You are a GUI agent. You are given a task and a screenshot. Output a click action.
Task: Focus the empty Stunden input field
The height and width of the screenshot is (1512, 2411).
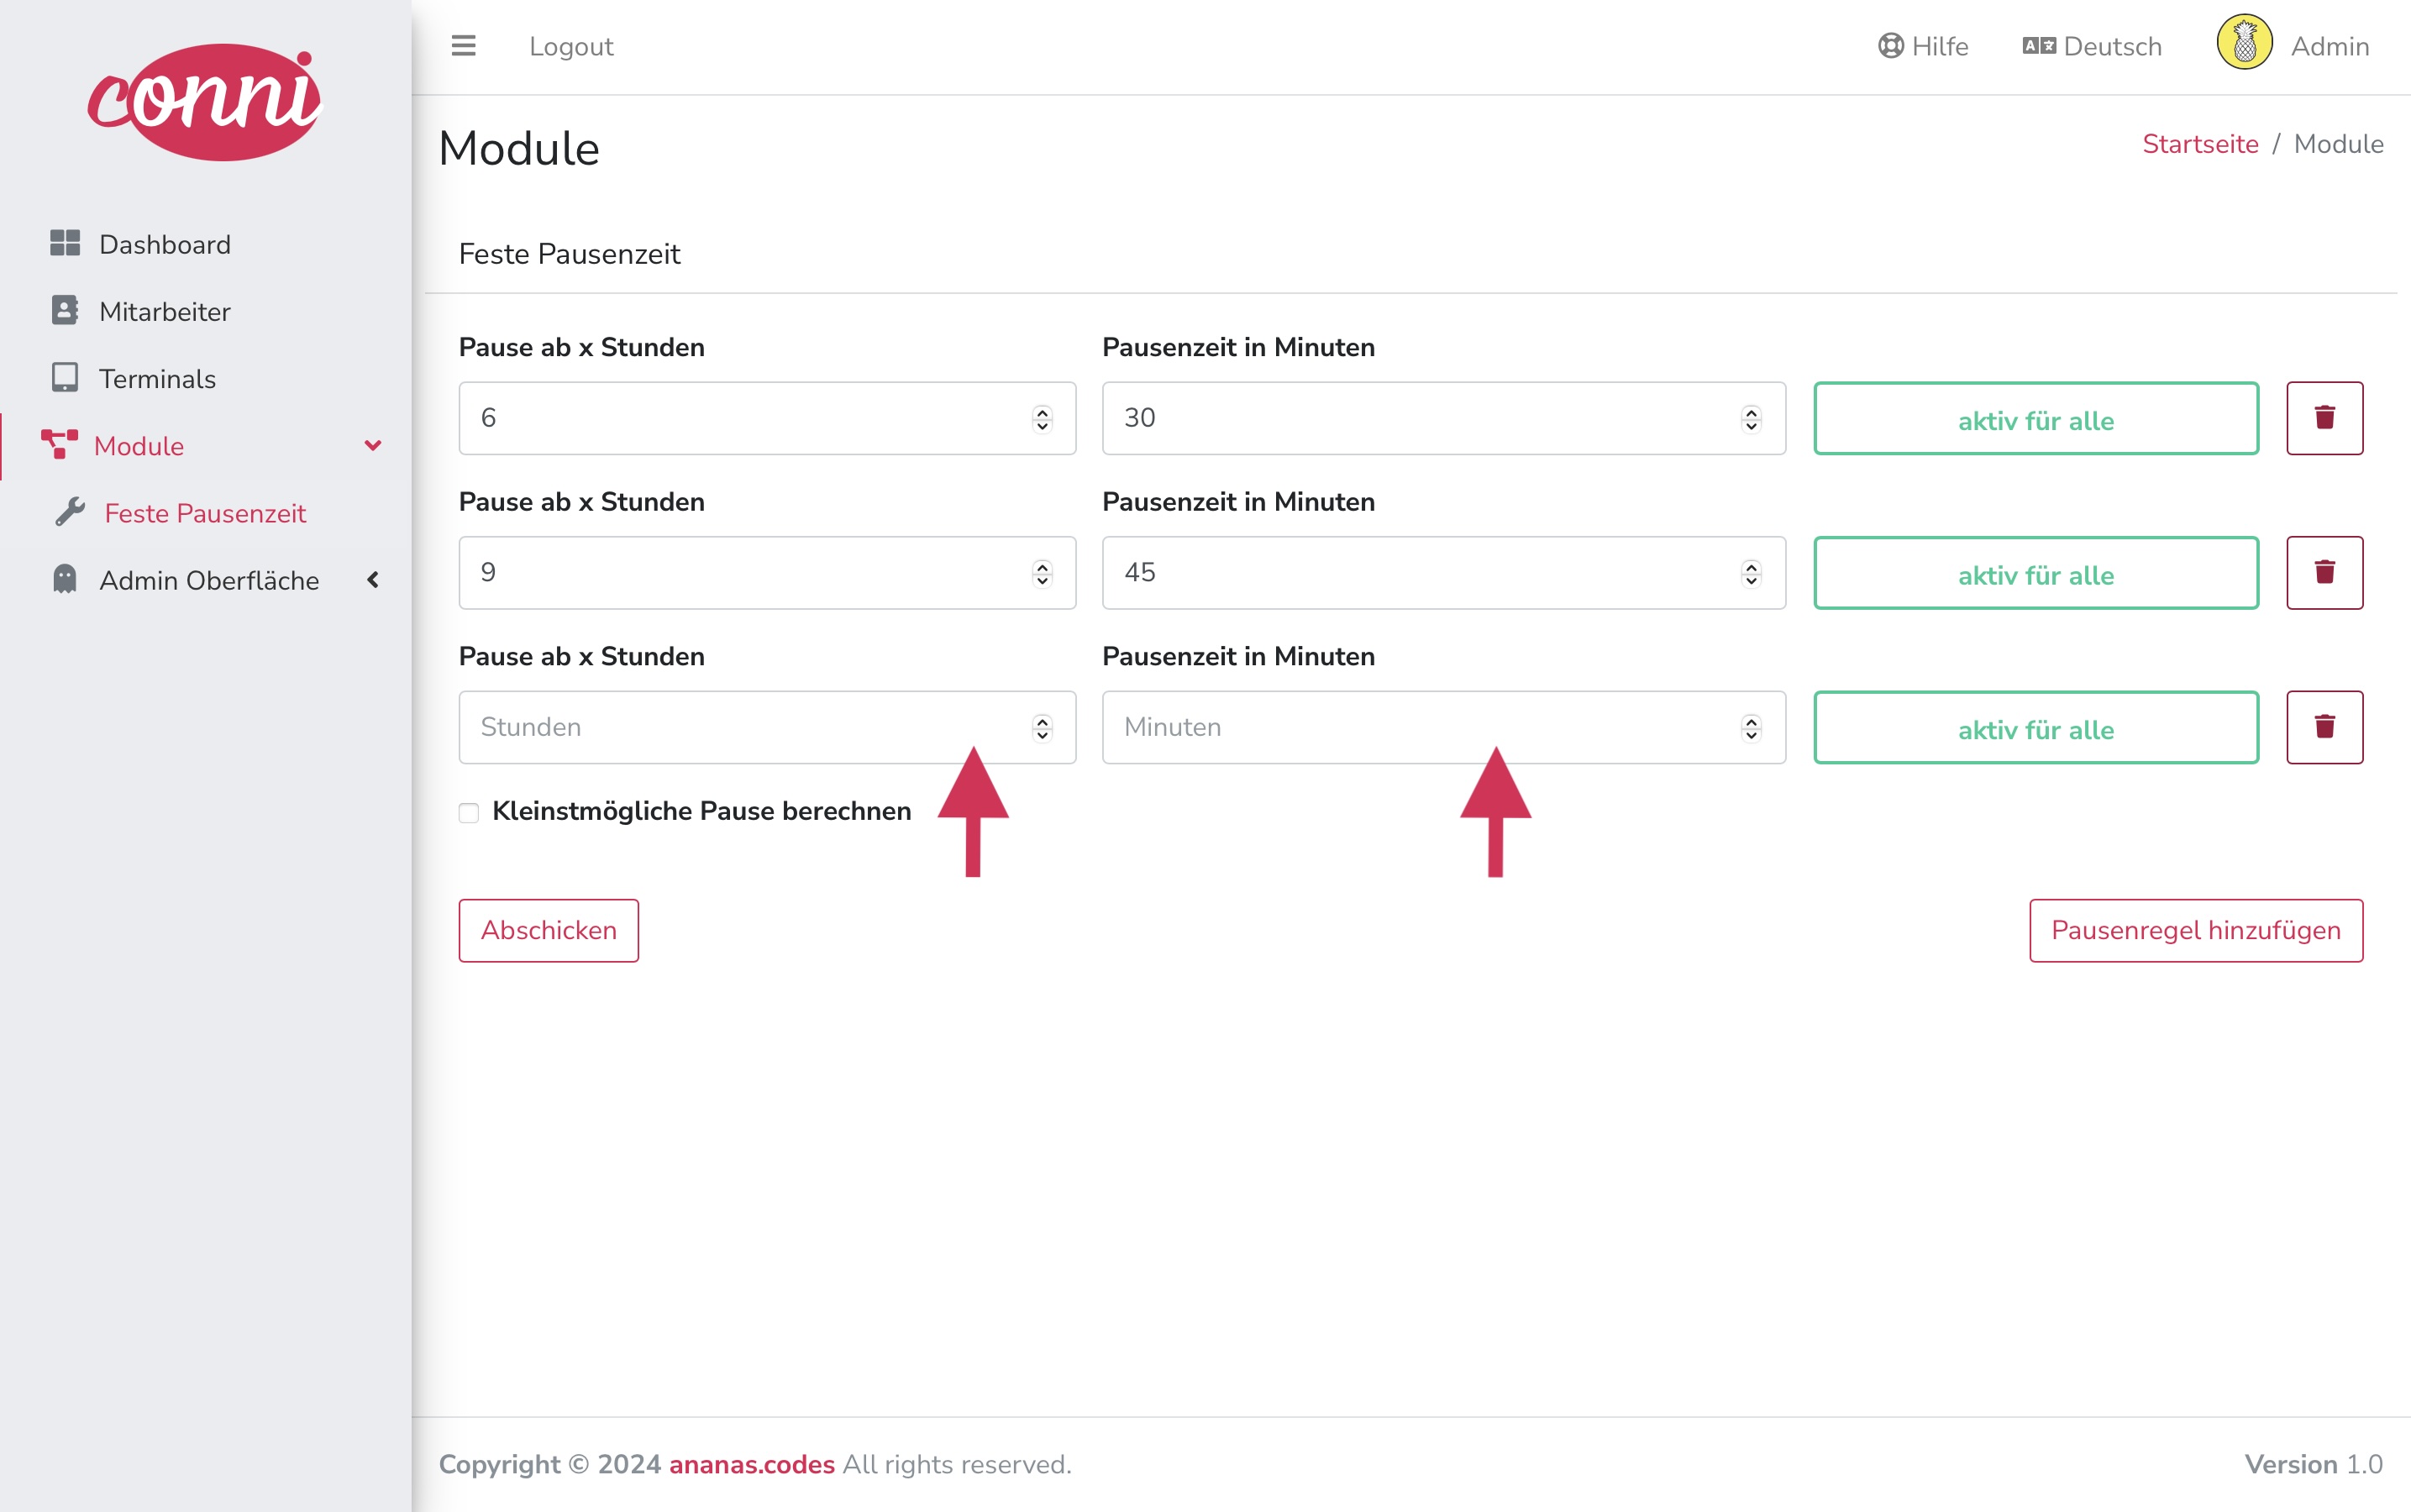point(767,727)
